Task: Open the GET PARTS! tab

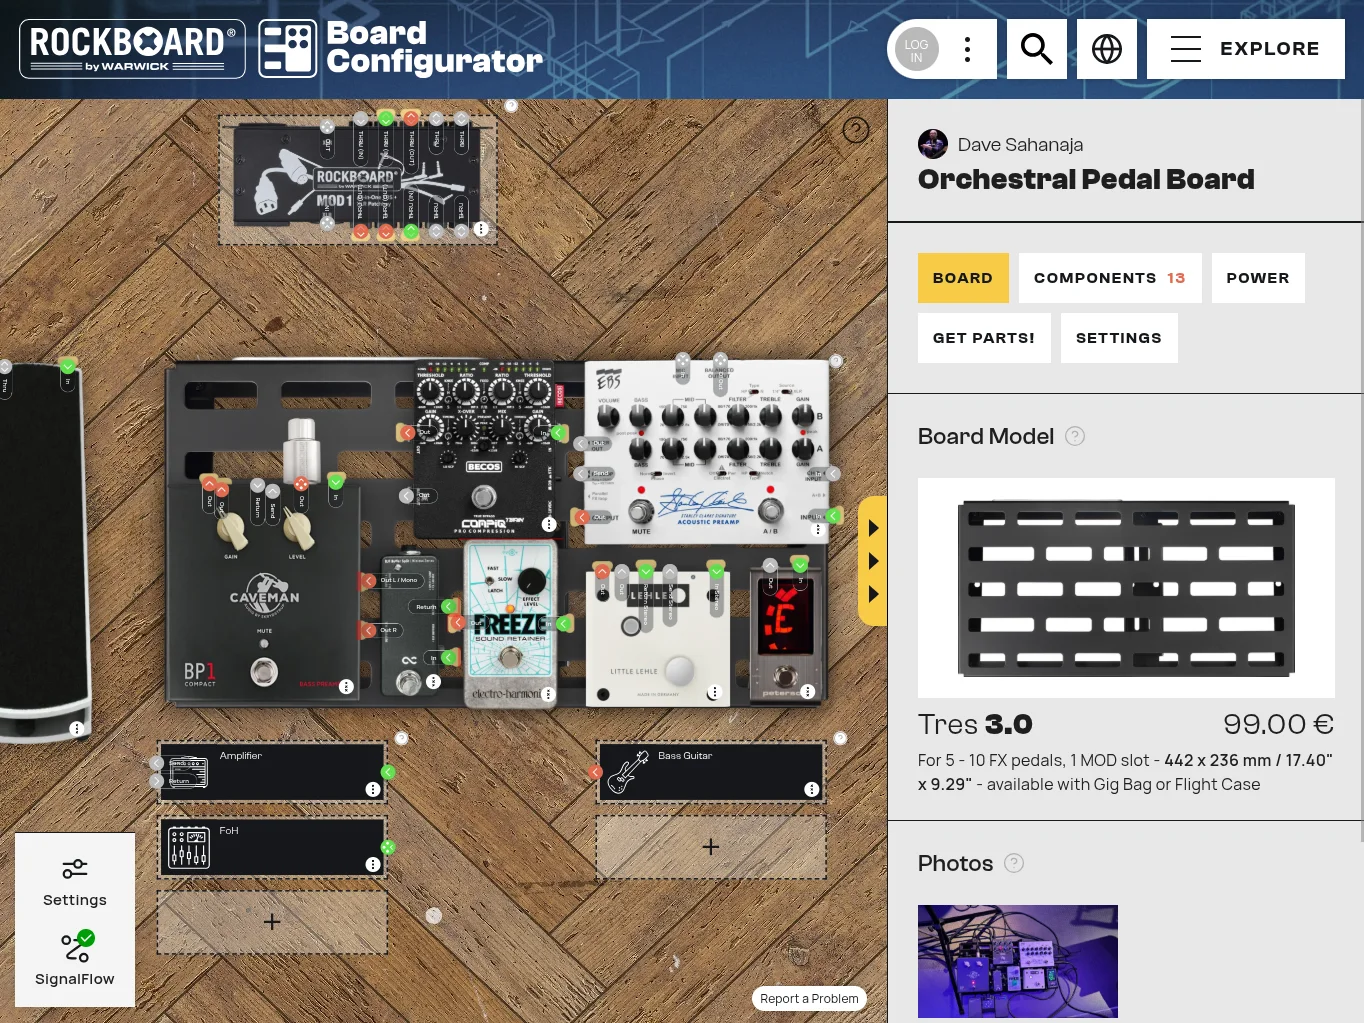Action: tap(984, 338)
